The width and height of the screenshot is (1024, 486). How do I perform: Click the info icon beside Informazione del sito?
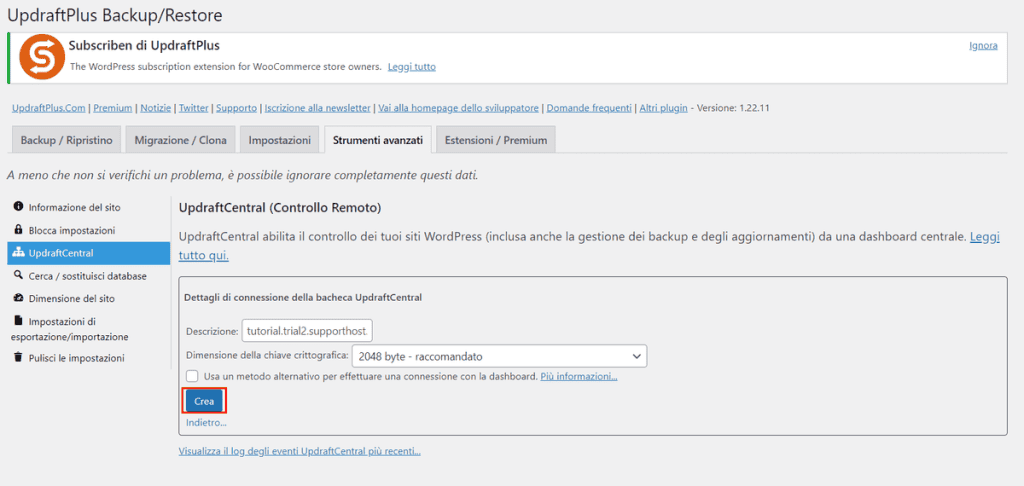pos(18,206)
